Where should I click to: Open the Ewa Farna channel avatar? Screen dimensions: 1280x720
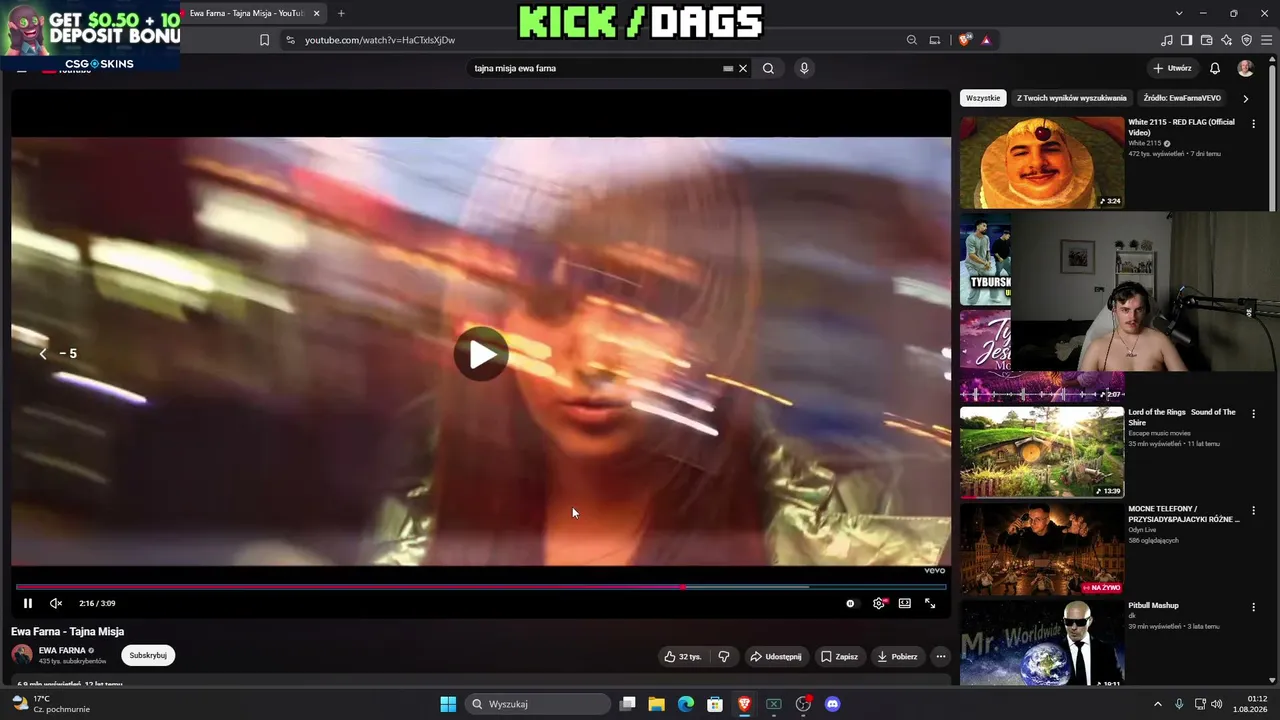(22, 655)
